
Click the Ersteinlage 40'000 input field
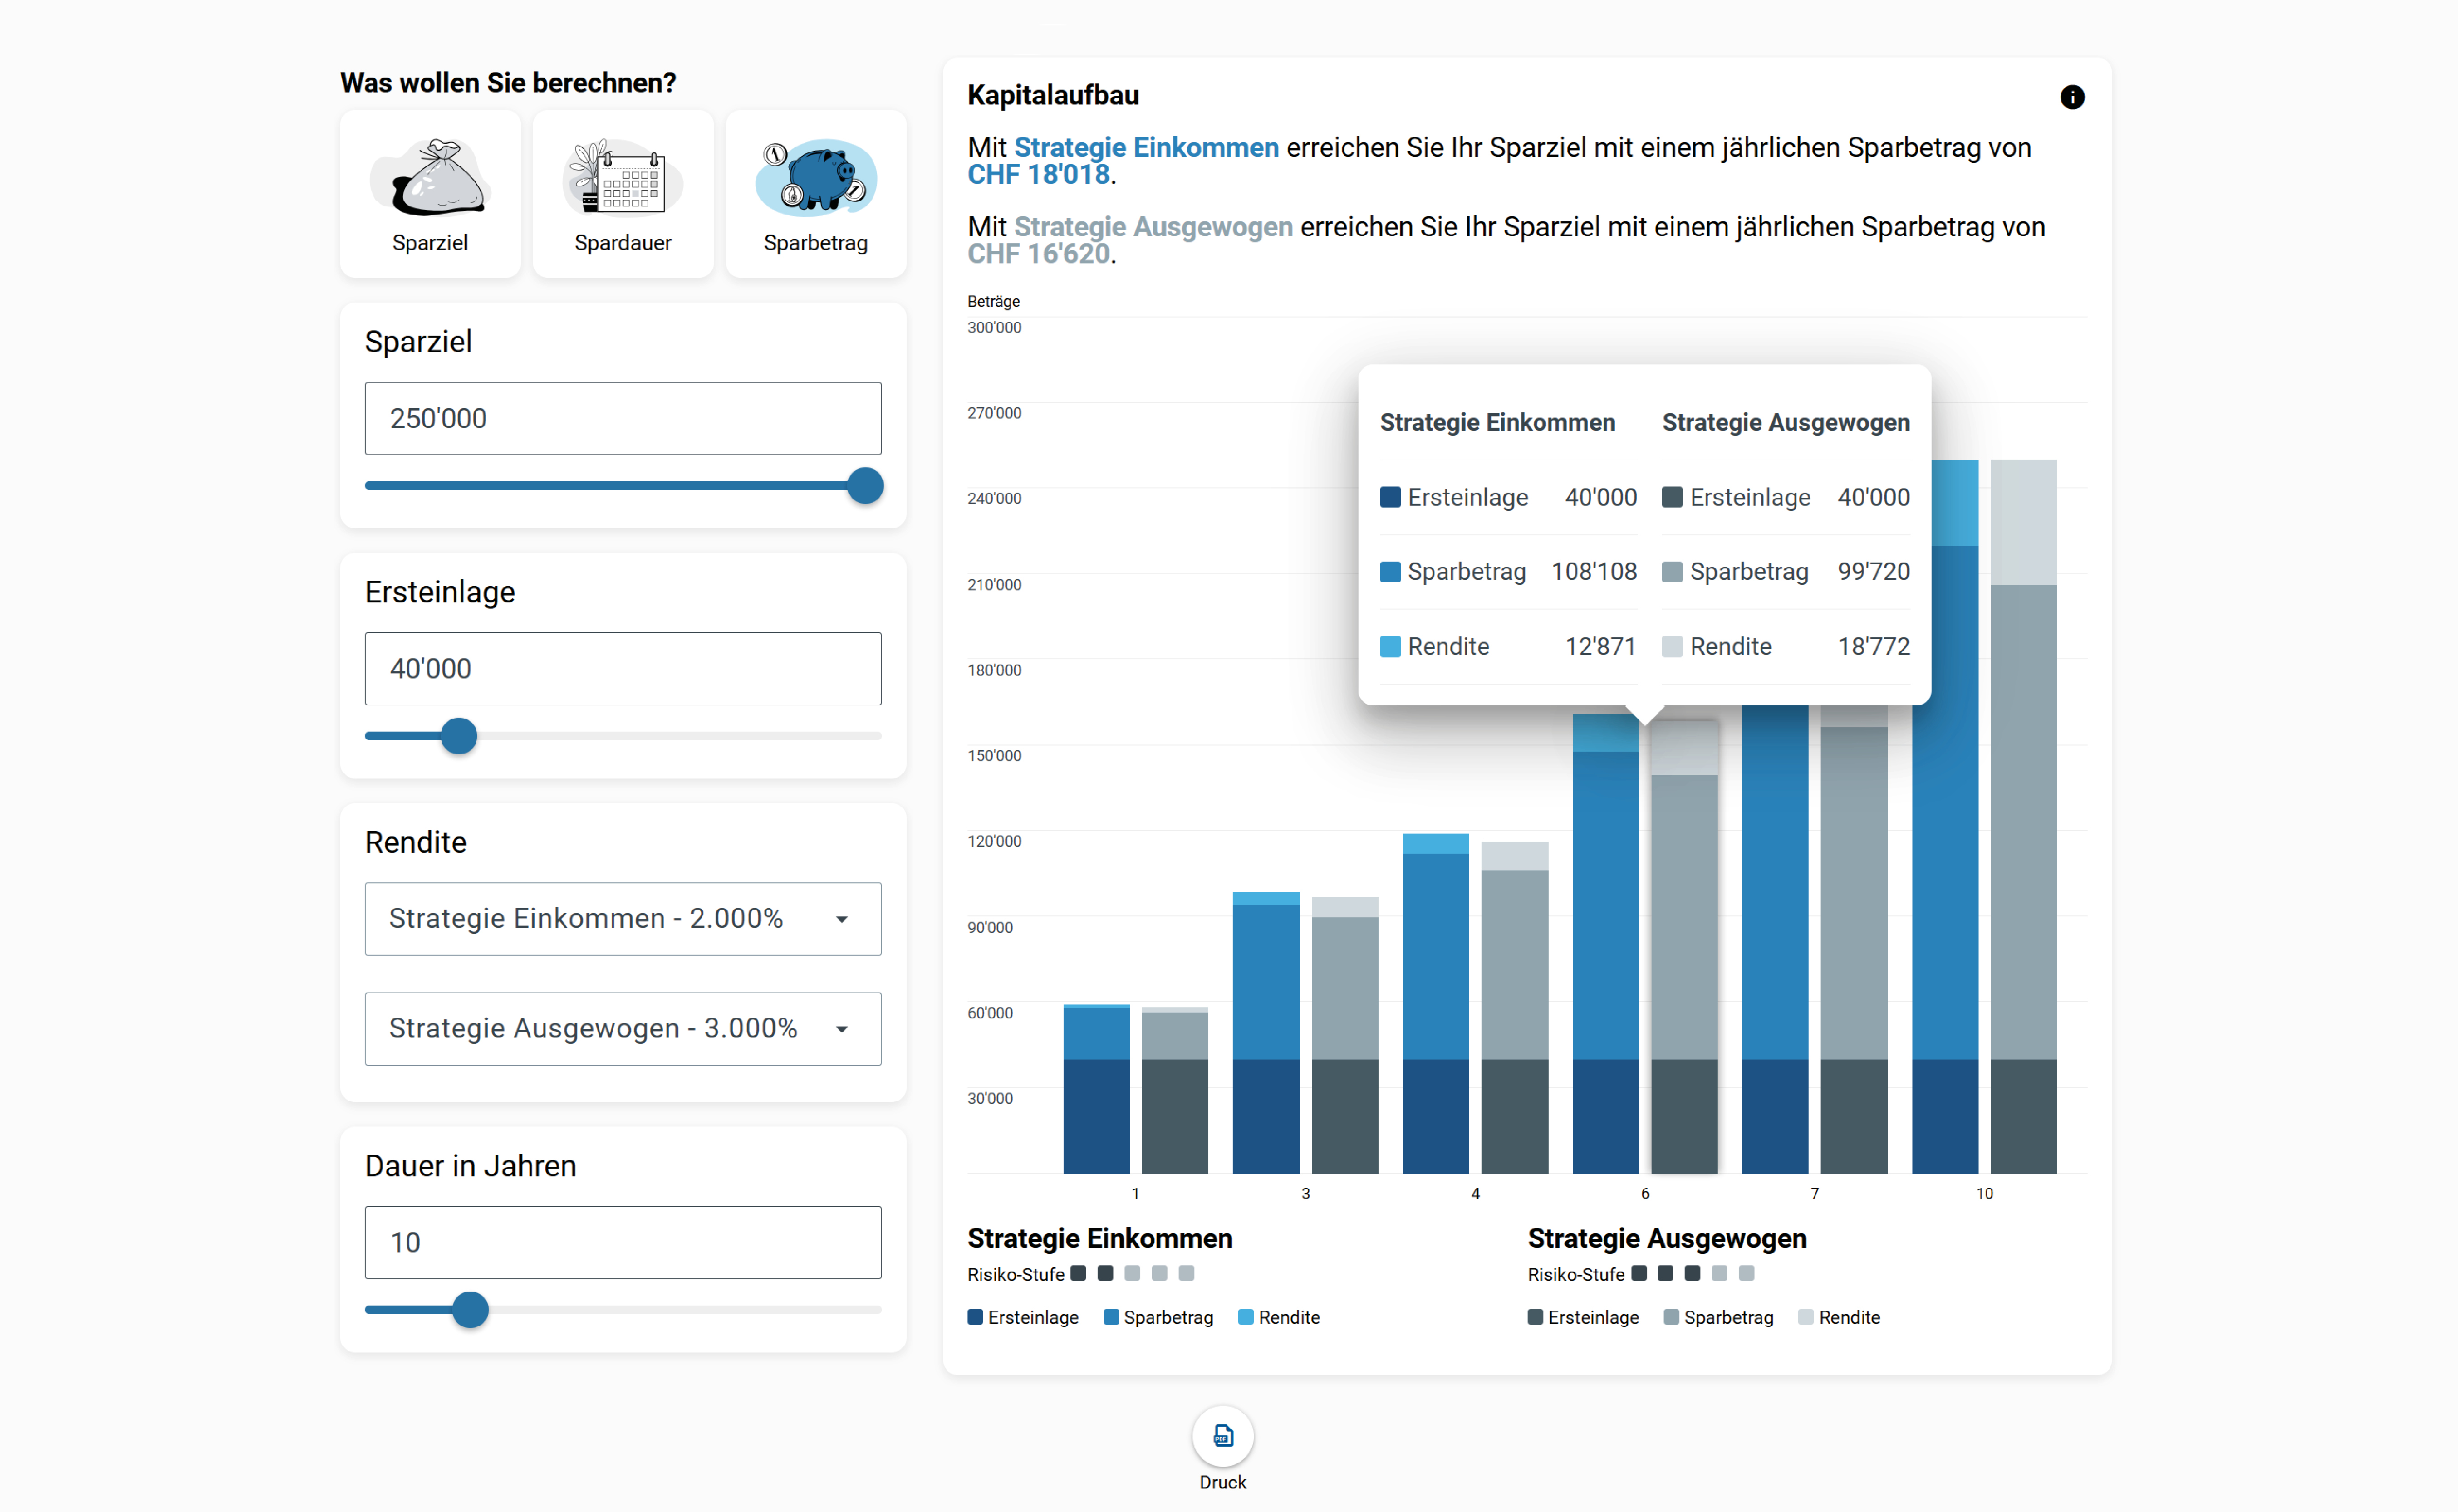click(x=622, y=668)
